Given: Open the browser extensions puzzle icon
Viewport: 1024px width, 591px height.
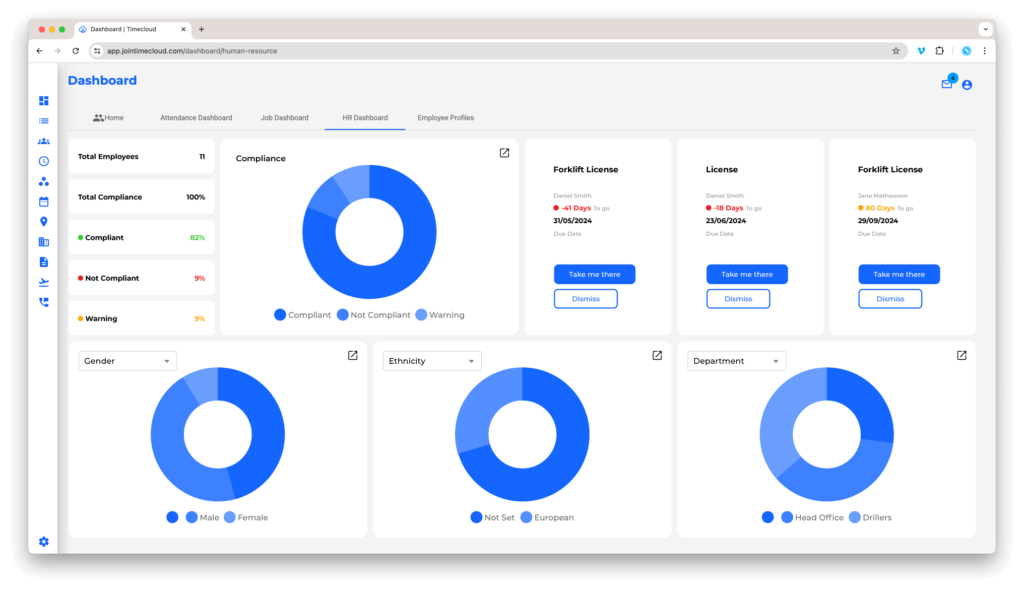Looking at the screenshot, I should (940, 51).
